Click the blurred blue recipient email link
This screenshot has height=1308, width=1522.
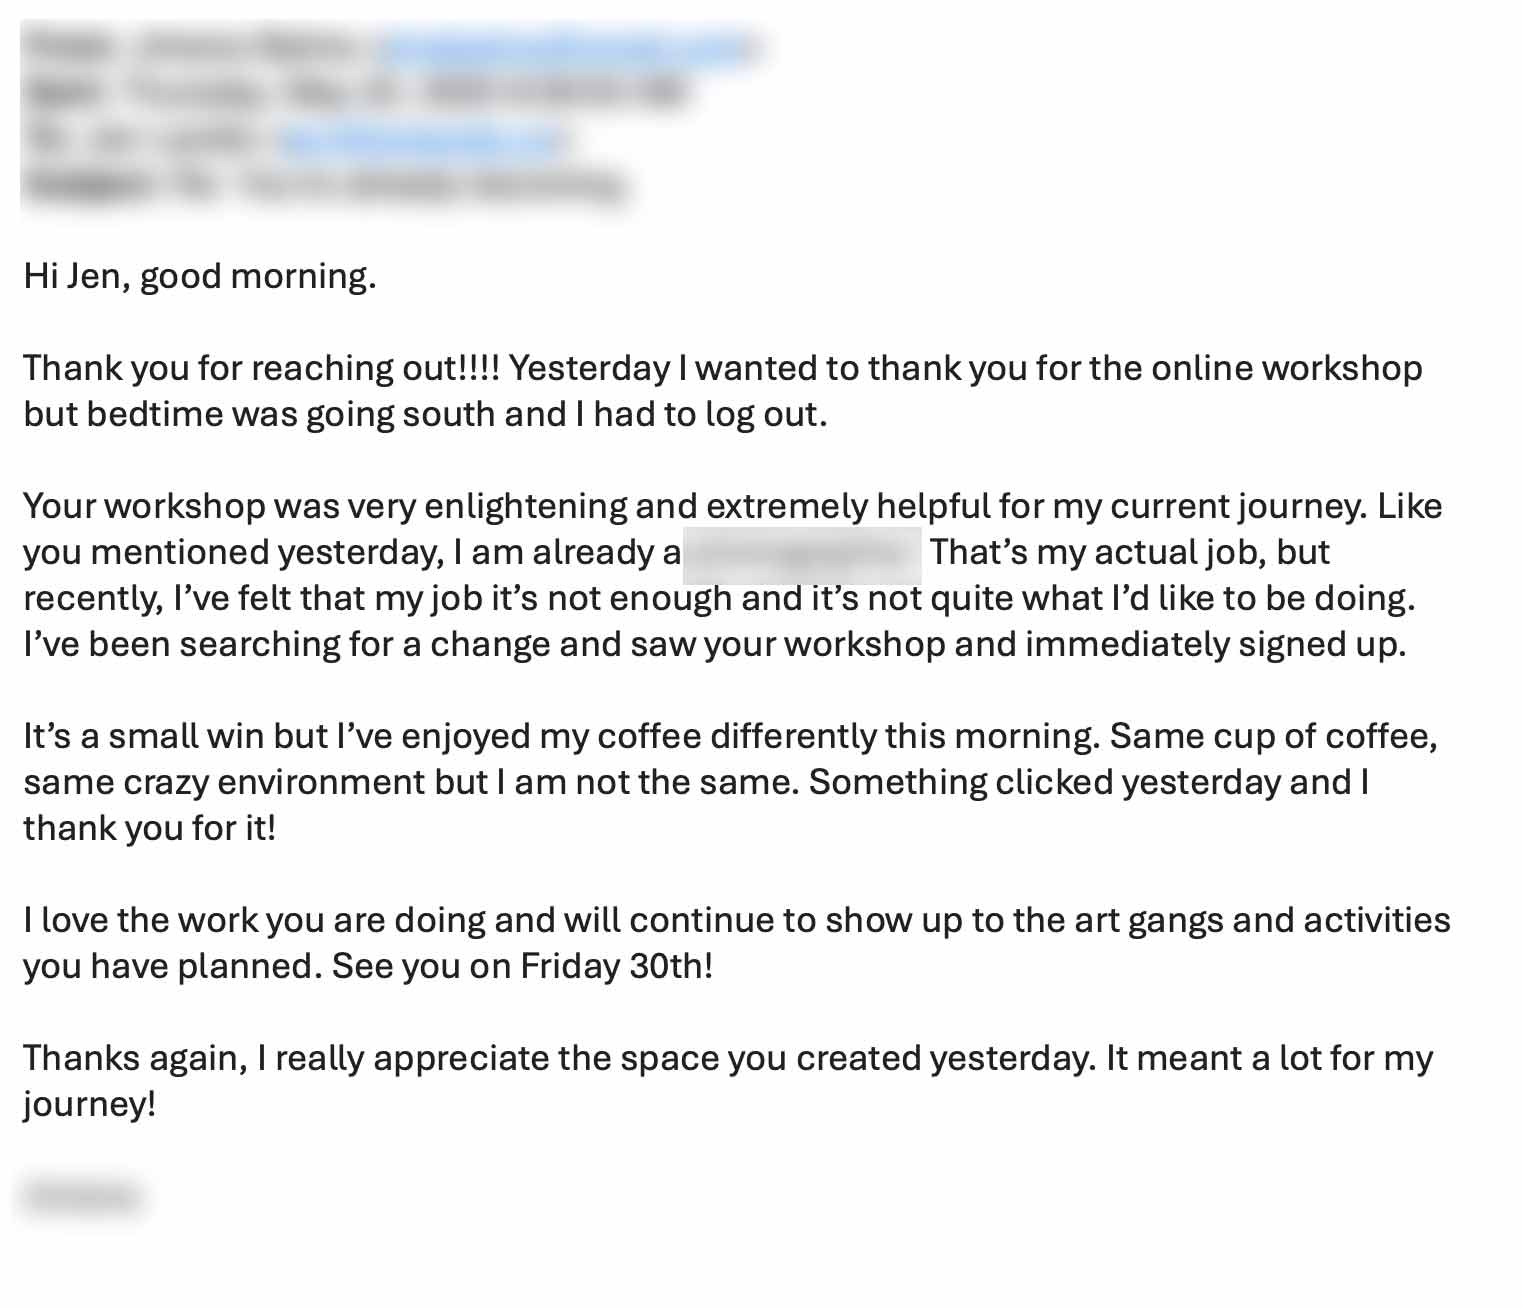tap(422, 140)
